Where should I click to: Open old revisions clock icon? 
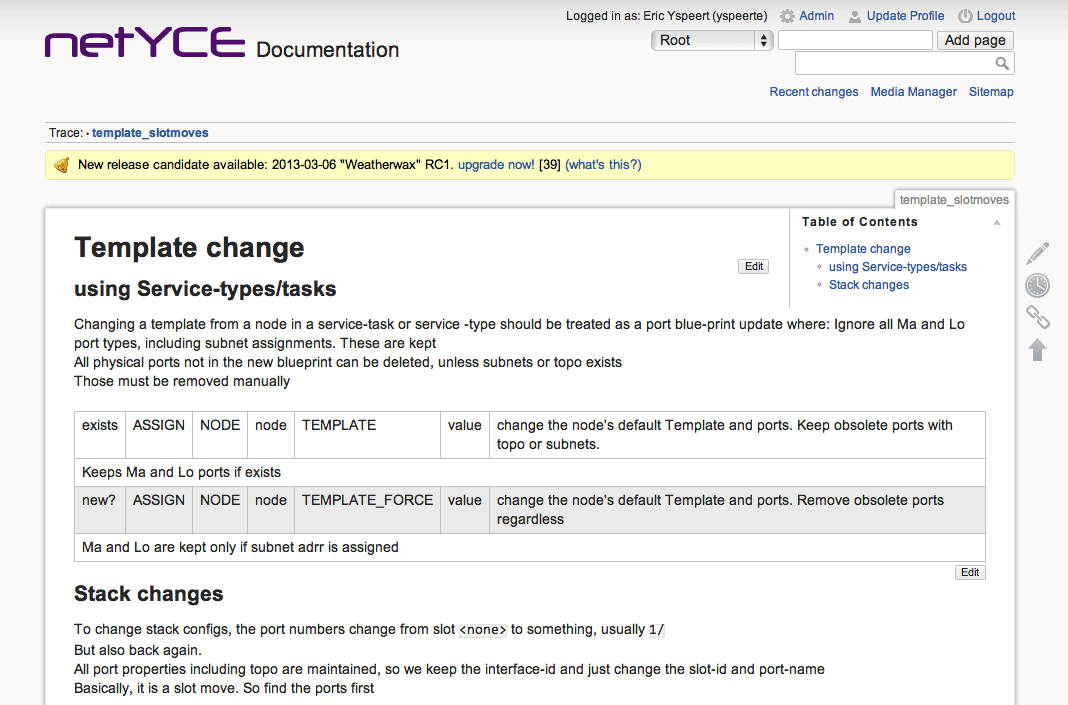tap(1038, 285)
